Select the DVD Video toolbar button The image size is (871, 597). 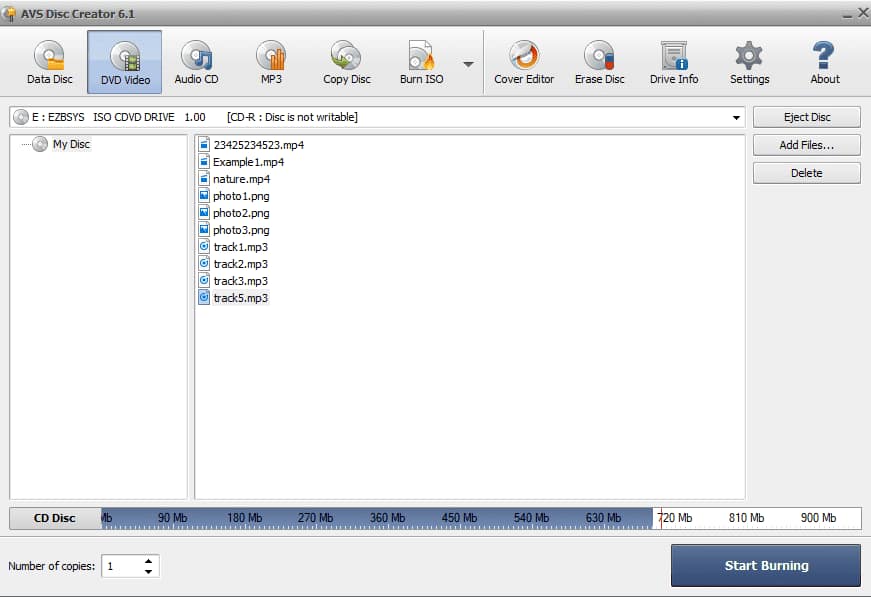125,62
